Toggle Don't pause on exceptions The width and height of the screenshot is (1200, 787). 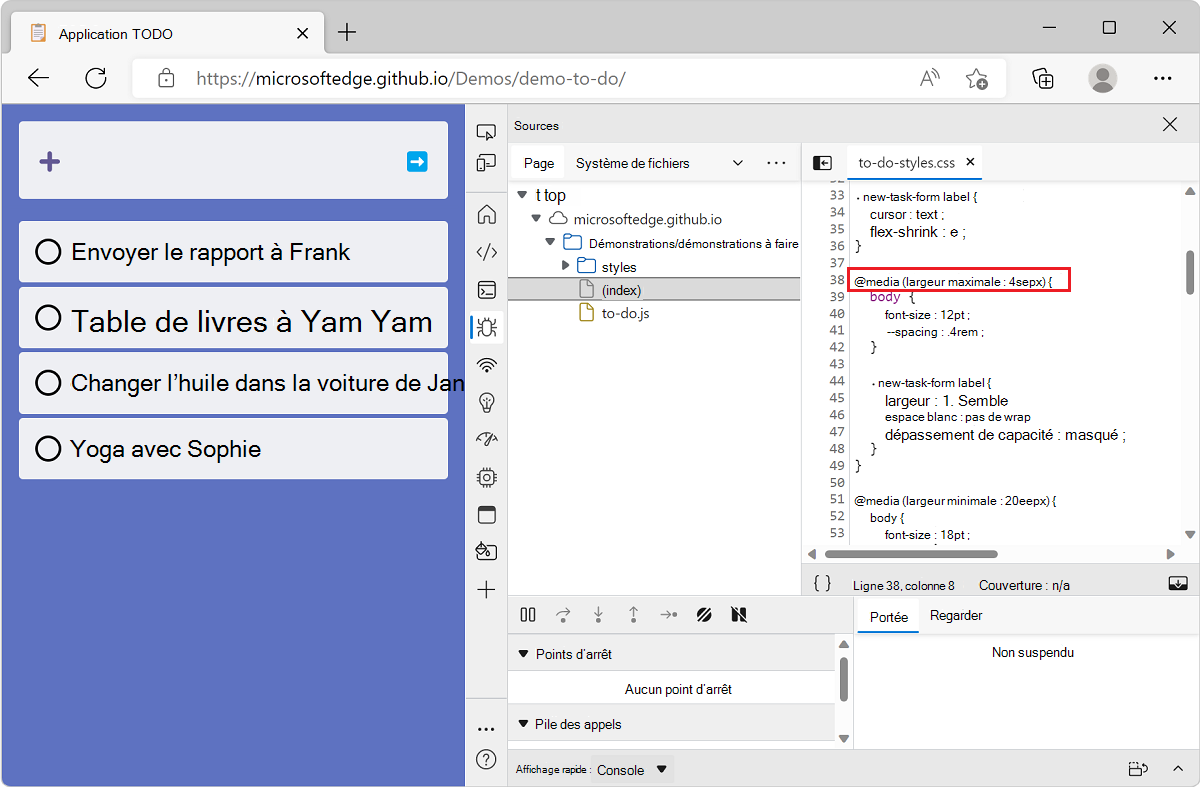click(x=739, y=615)
